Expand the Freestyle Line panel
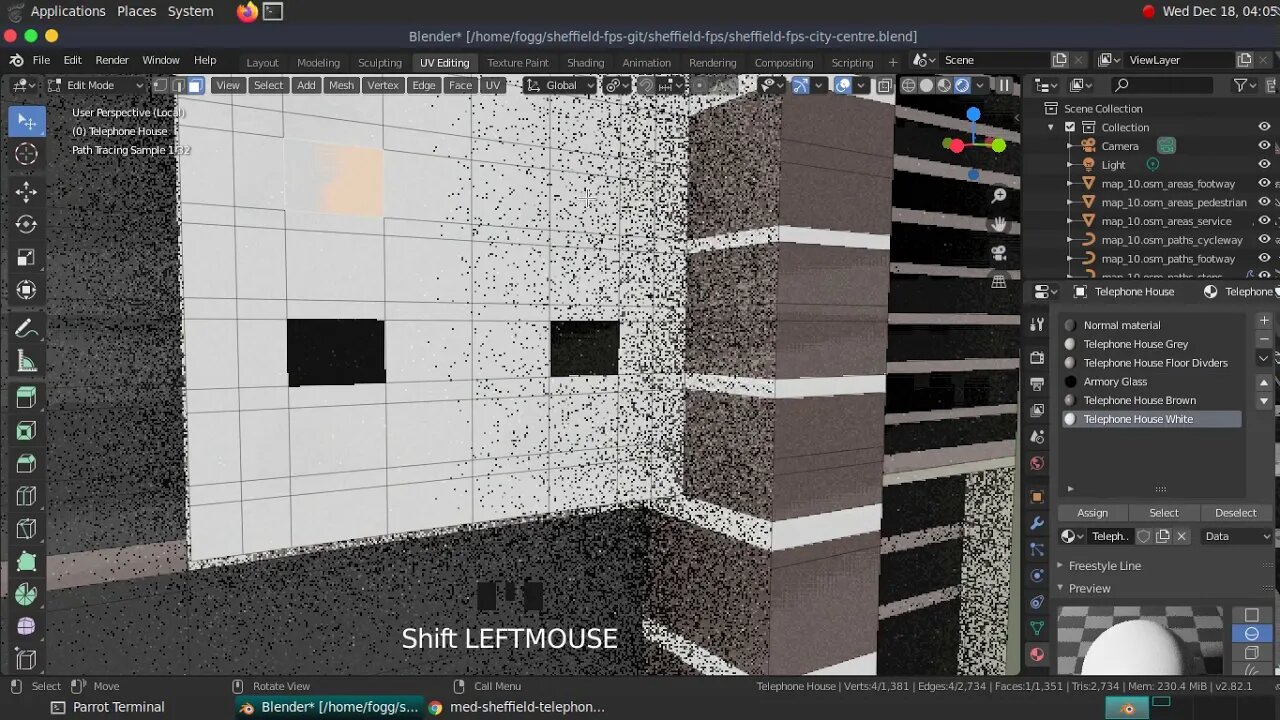 pyautogui.click(x=1104, y=566)
